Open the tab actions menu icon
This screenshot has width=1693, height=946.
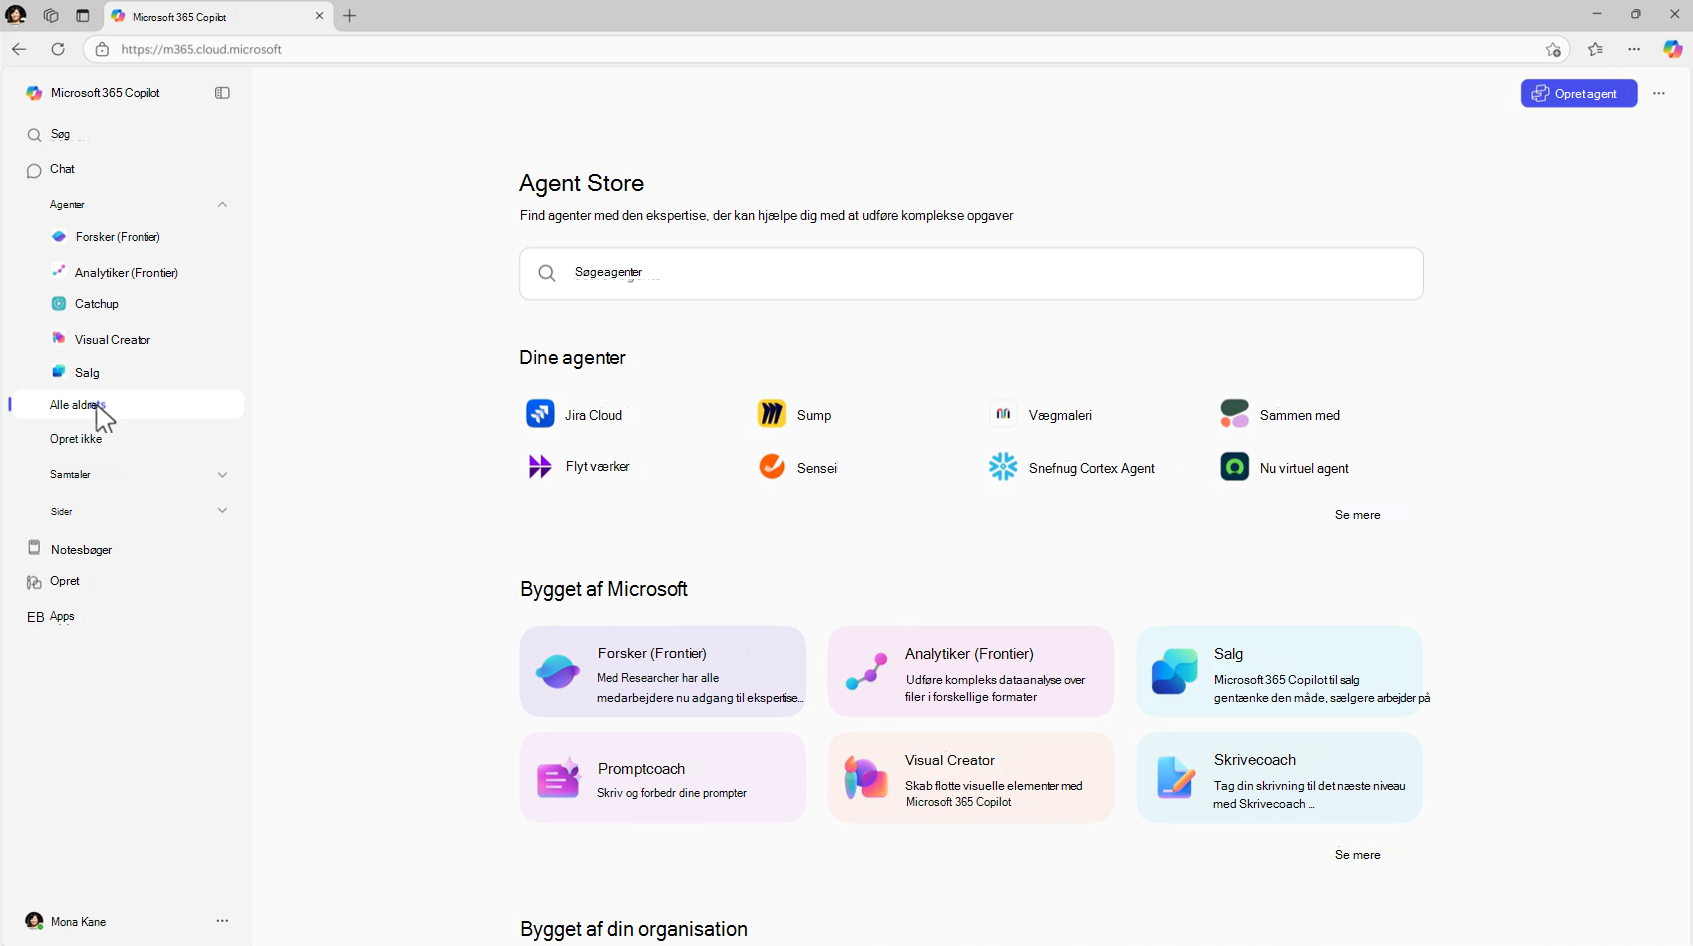[83, 15]
